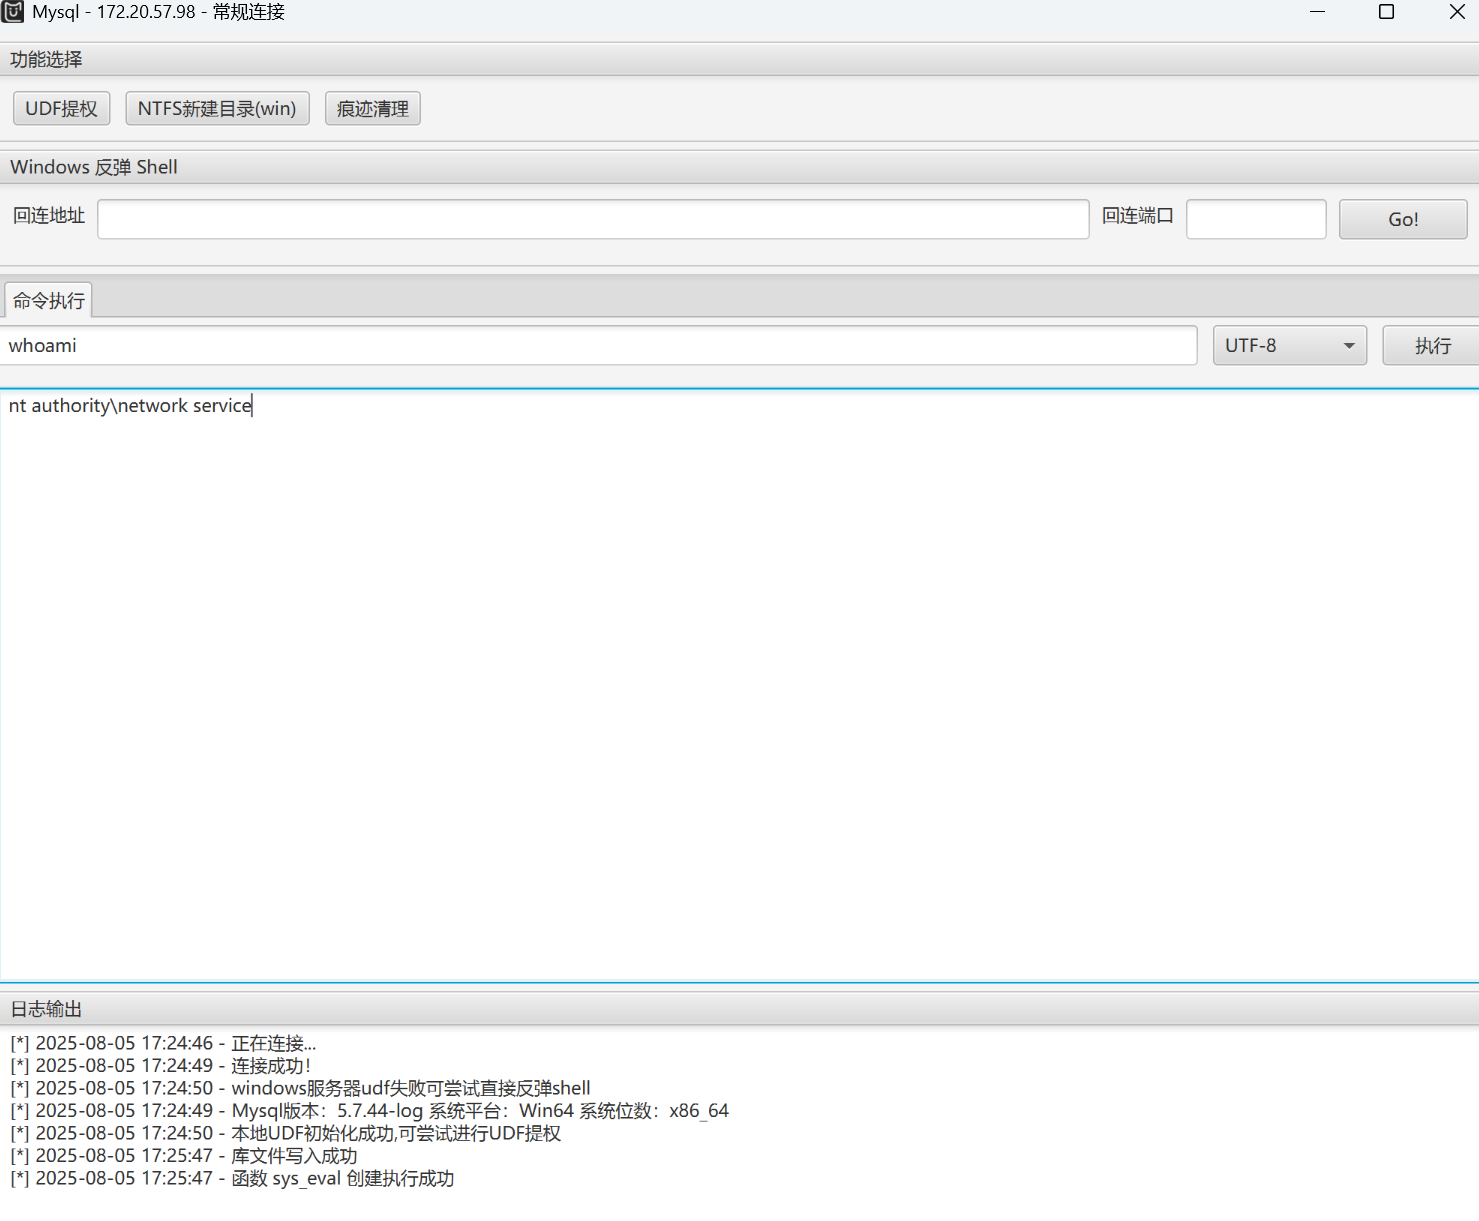Open the UTF-8 encoding dropdown
The height and width of the screenshot is (1221, 1479).
(x=1290, y=345)
